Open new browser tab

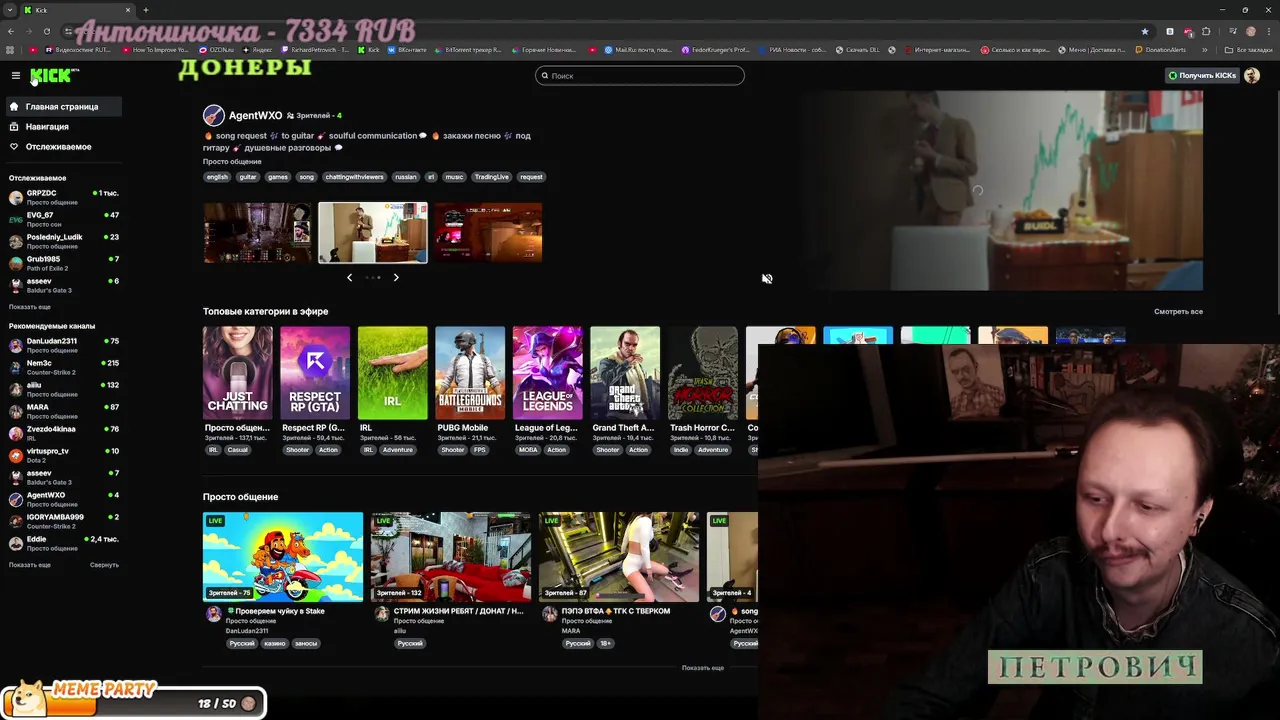(x=146, y=10)
